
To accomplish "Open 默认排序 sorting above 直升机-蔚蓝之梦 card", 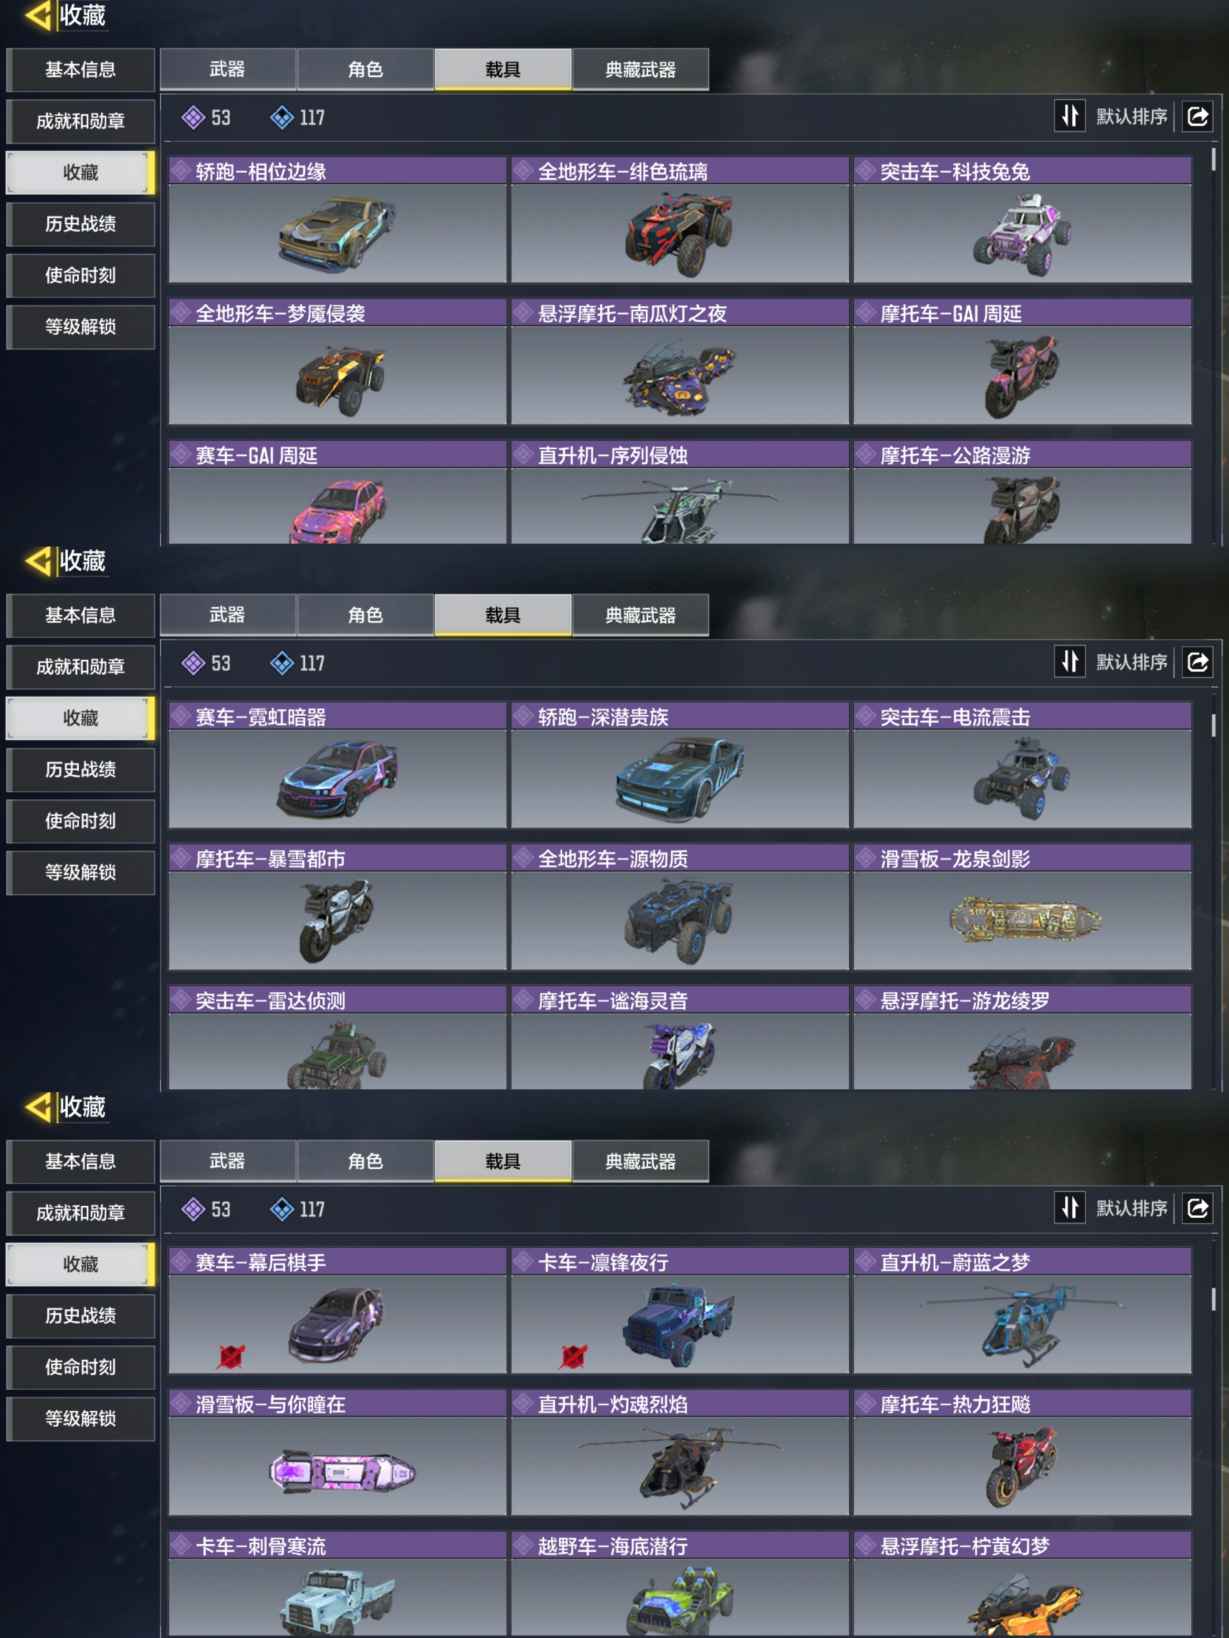I will tap(1131, 1208).
